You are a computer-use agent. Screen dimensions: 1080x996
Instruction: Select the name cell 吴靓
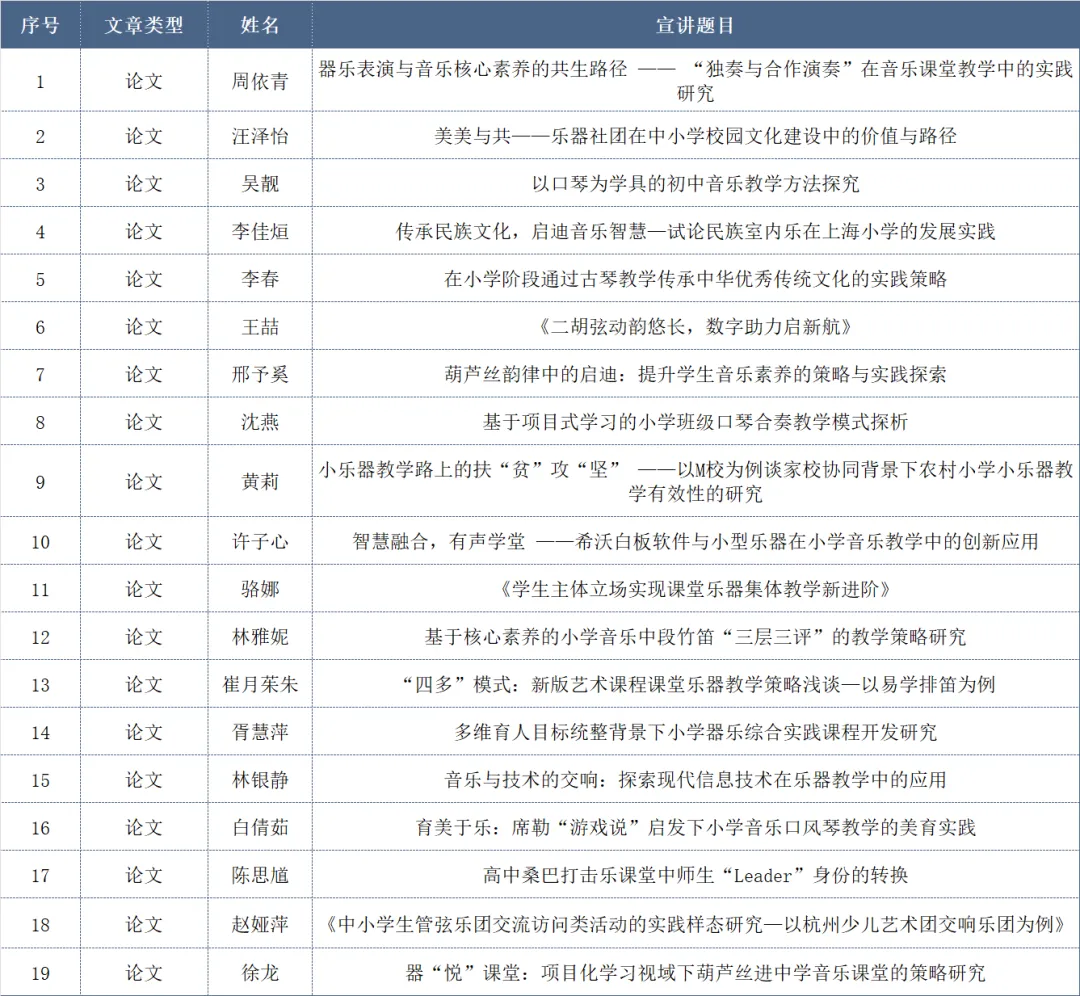tap(260, 183)
